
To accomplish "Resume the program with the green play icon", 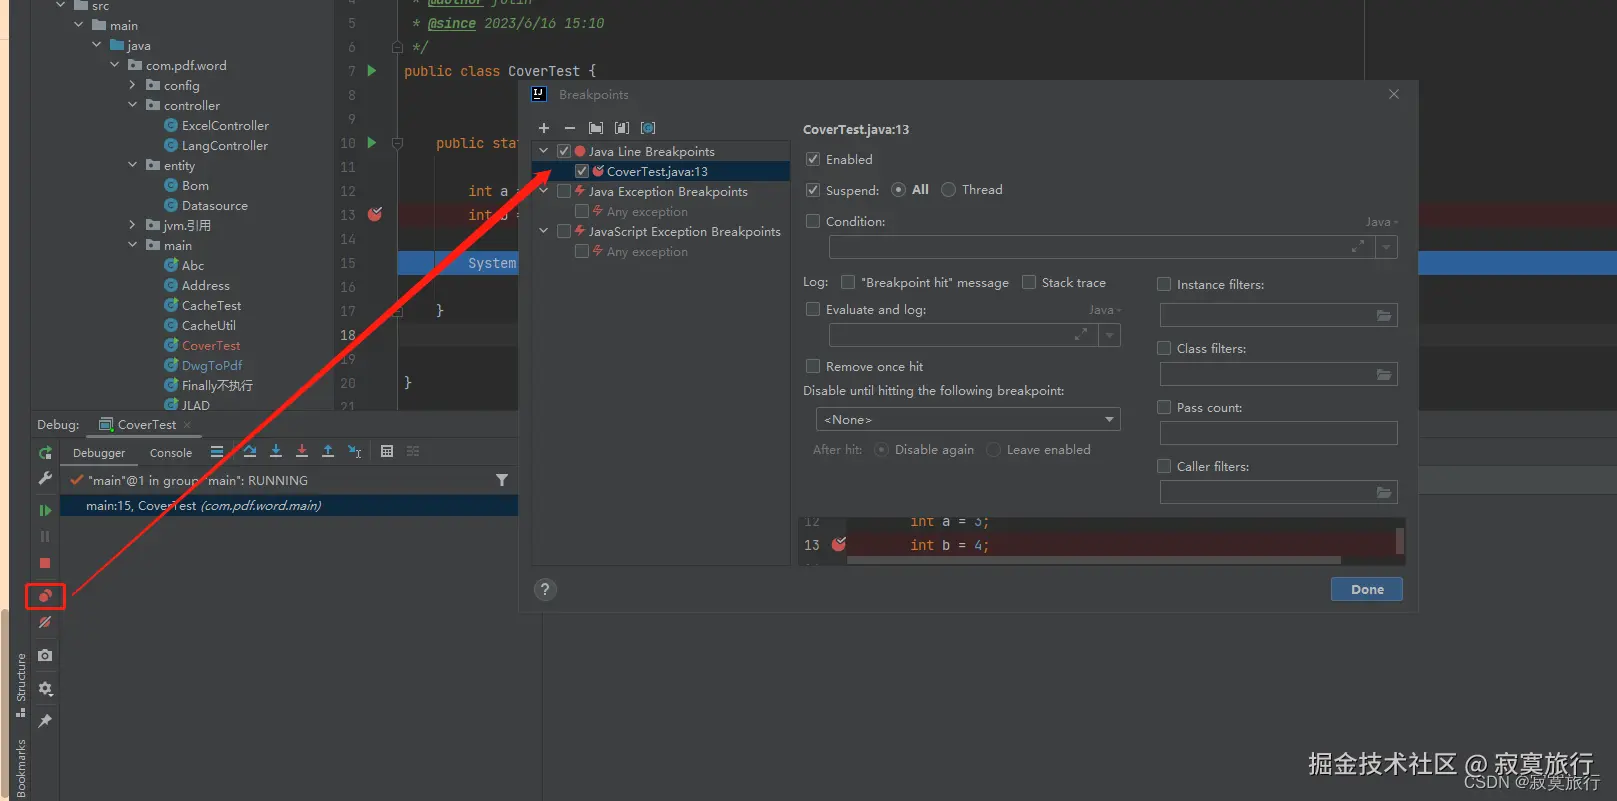I will point(45,510).
